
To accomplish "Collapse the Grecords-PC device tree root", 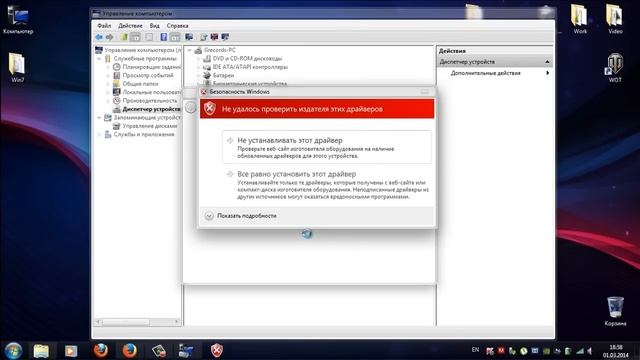I will point(189,50).
